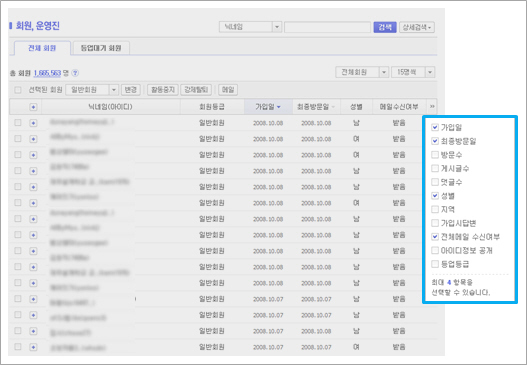Uncheck the 가입일 column option
This screenshot has height=365, width=527.
click(x=435, y=127)
